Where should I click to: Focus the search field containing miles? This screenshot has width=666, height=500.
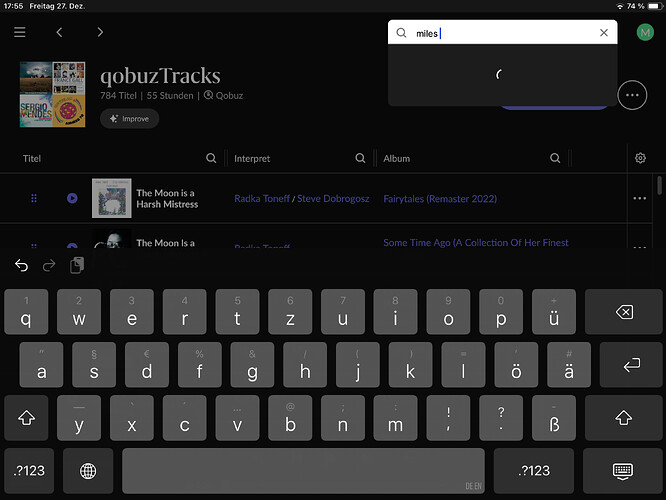coord(502,32)
